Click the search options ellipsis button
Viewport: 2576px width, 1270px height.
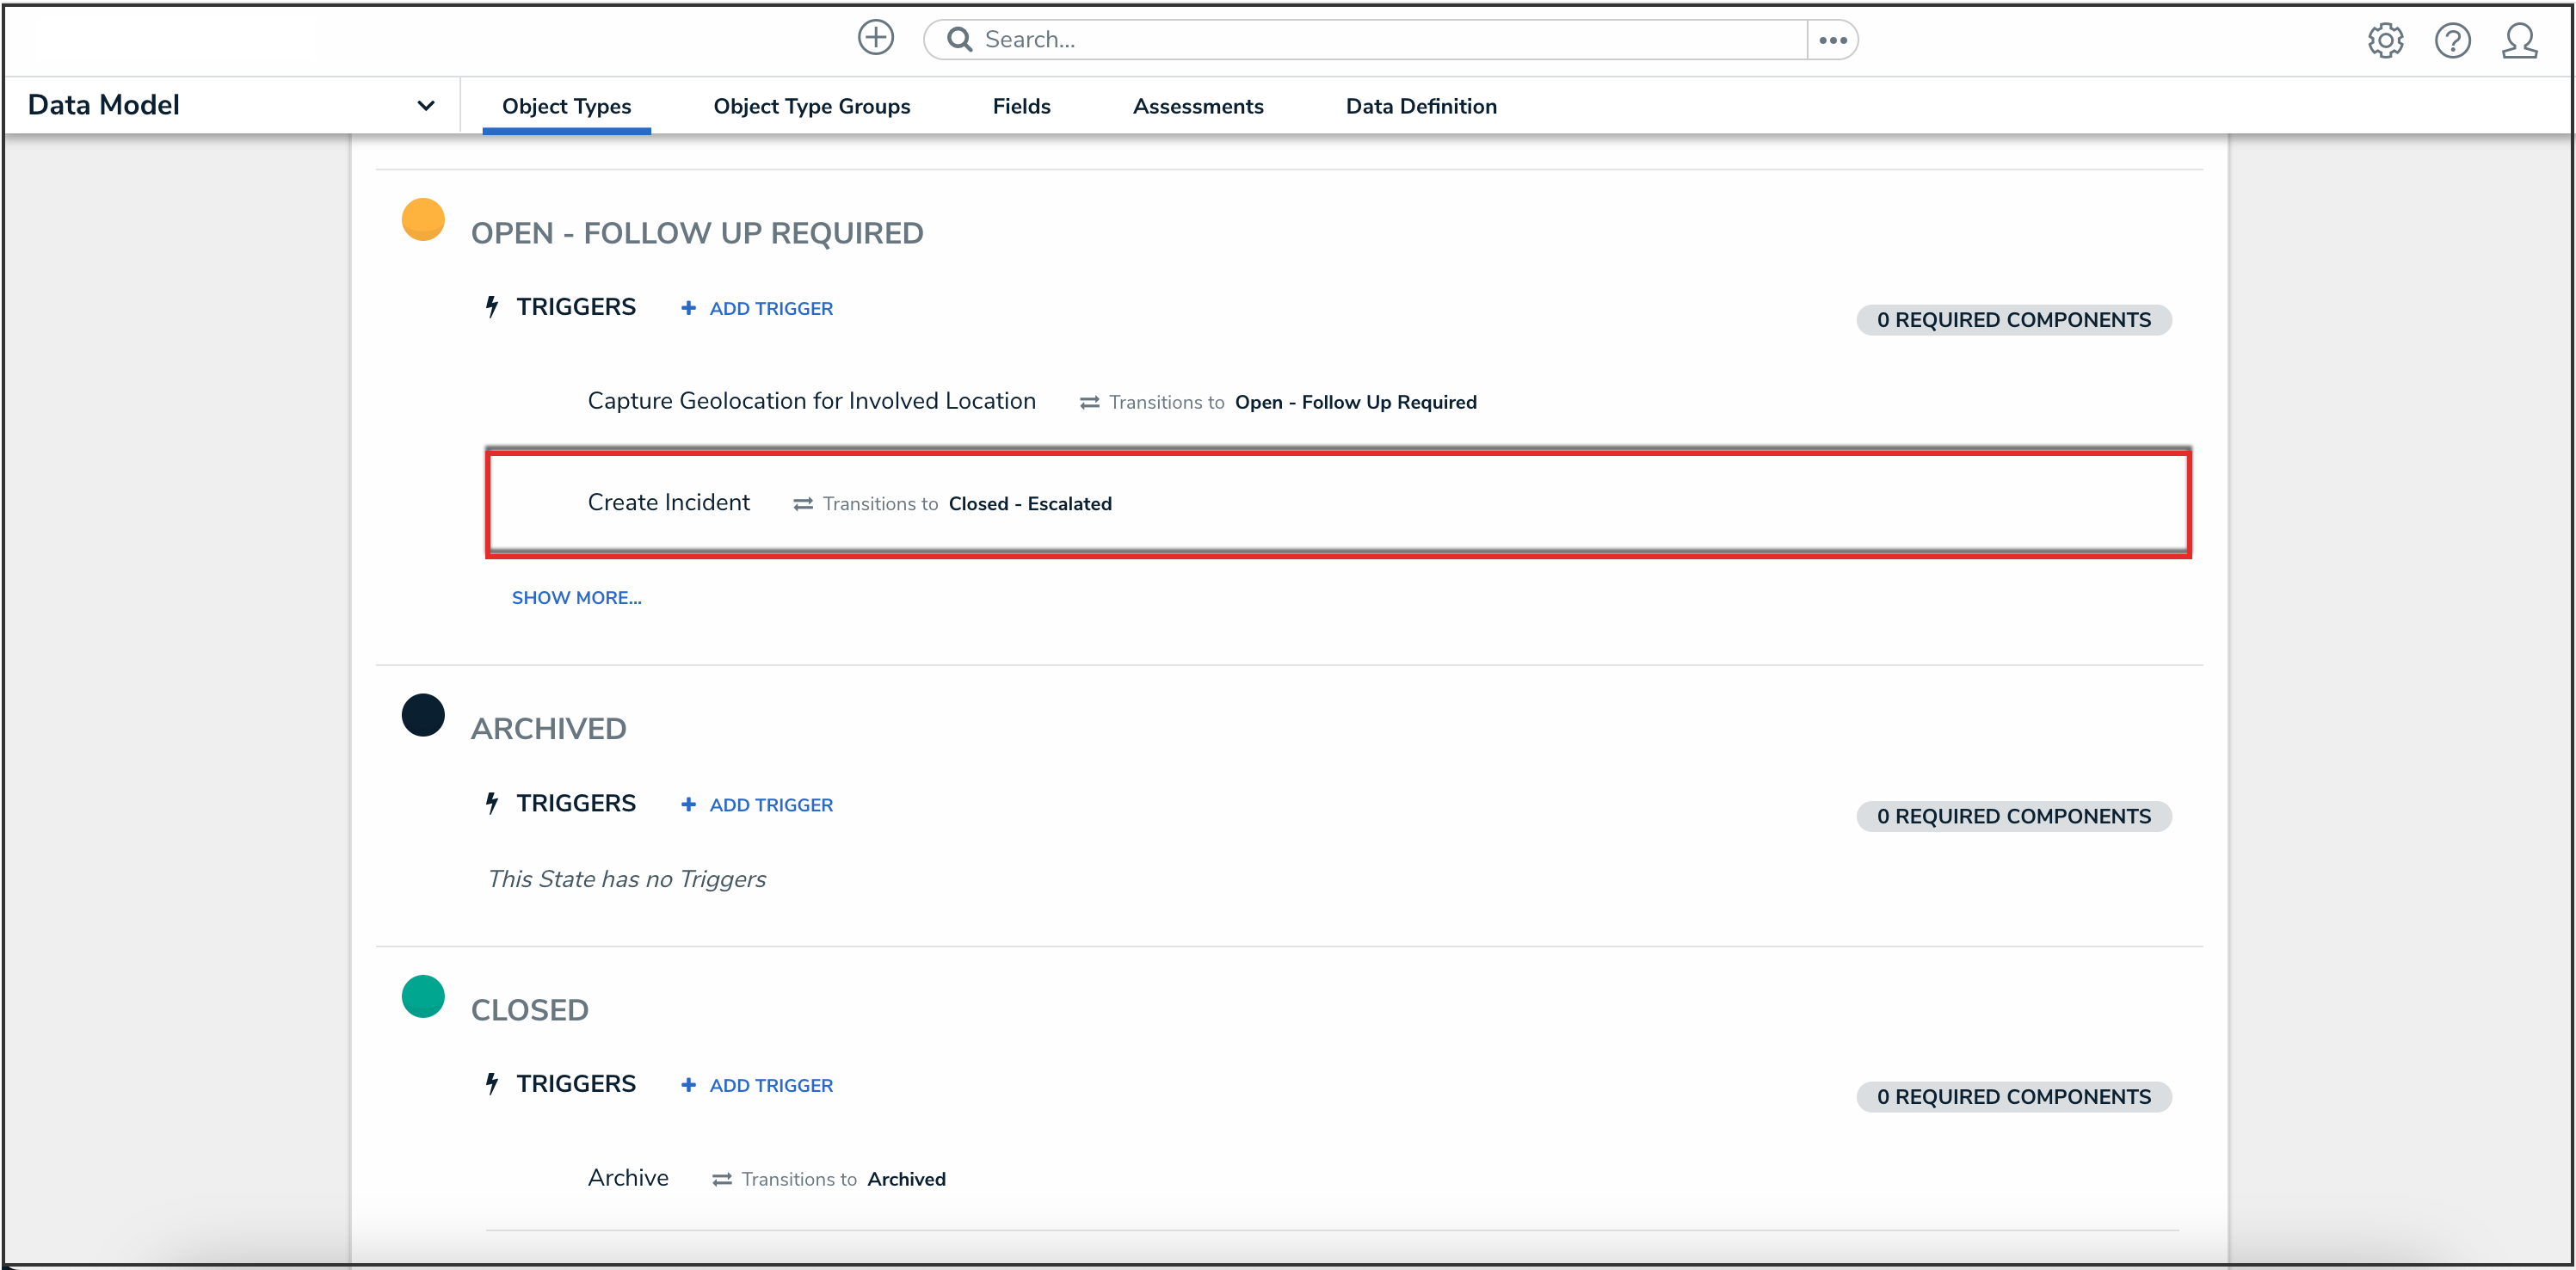tap(1832, 40)
